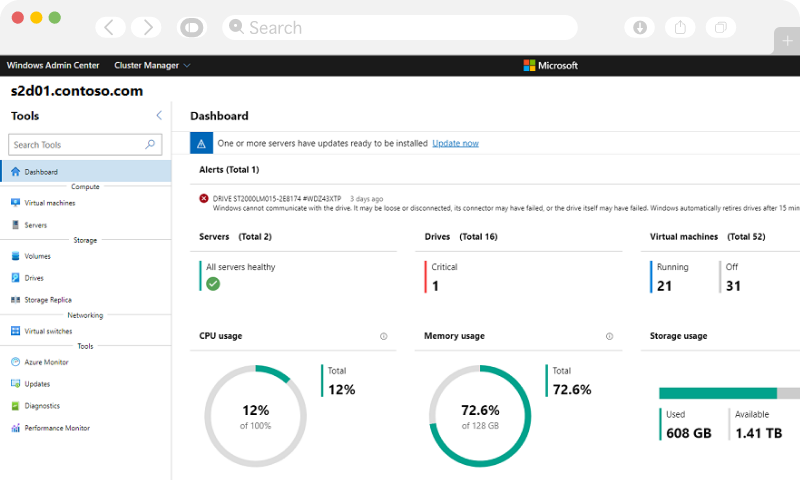
Task: Open Performance Monitor tool
Action: click(57, 428)
